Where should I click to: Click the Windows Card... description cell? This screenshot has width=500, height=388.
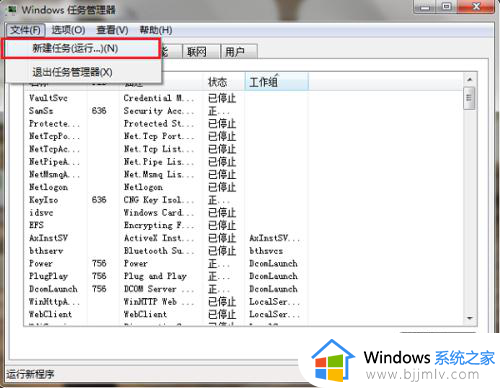pyautogui.click(x=158, y=212)
